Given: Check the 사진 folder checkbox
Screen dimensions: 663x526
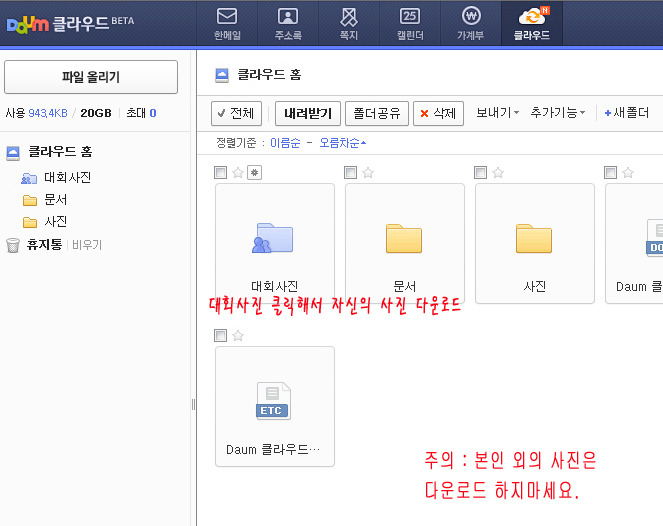Looking at the screenshot, I should pos(481,173).
